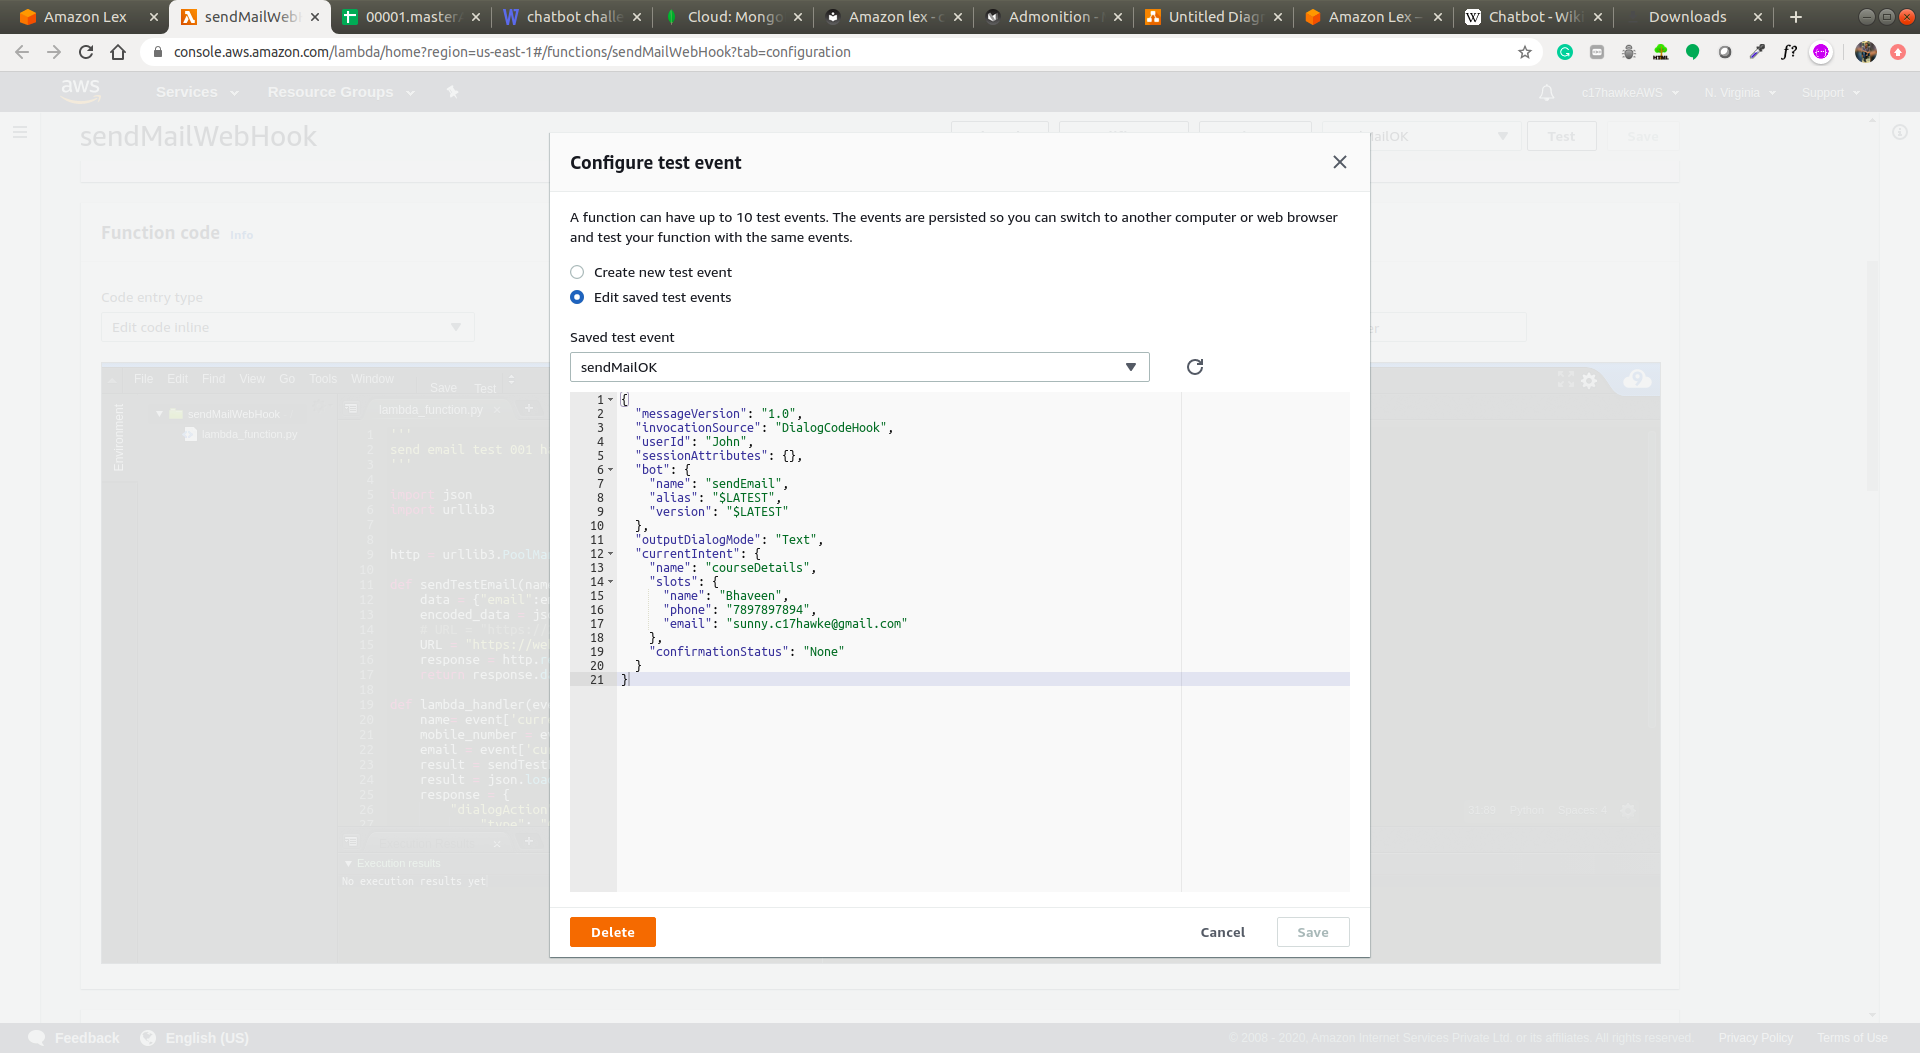Viewport: 1920px width, 1053px height.
Task: Open the browser profile avatar
Action: [1865, 52]
